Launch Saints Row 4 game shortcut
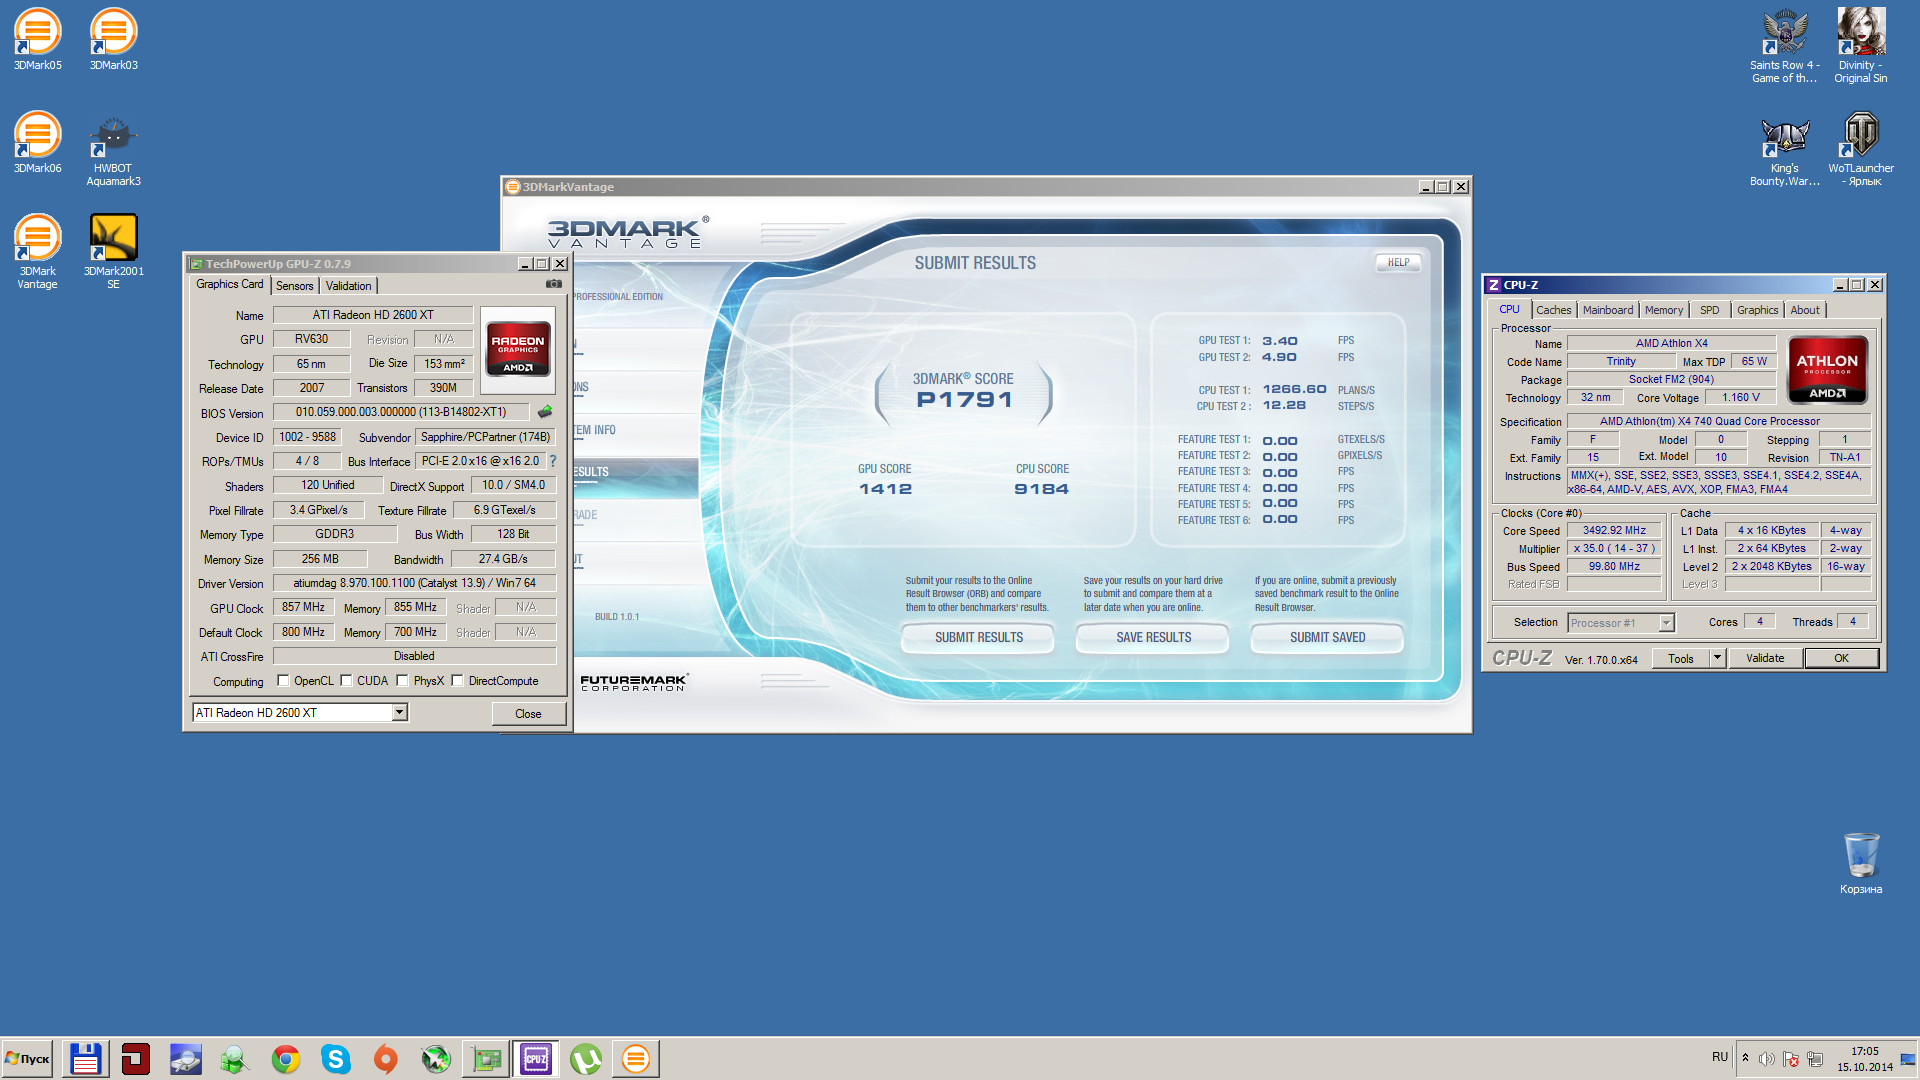The image size is (1920, 1080). click(x=1784, y=45)
